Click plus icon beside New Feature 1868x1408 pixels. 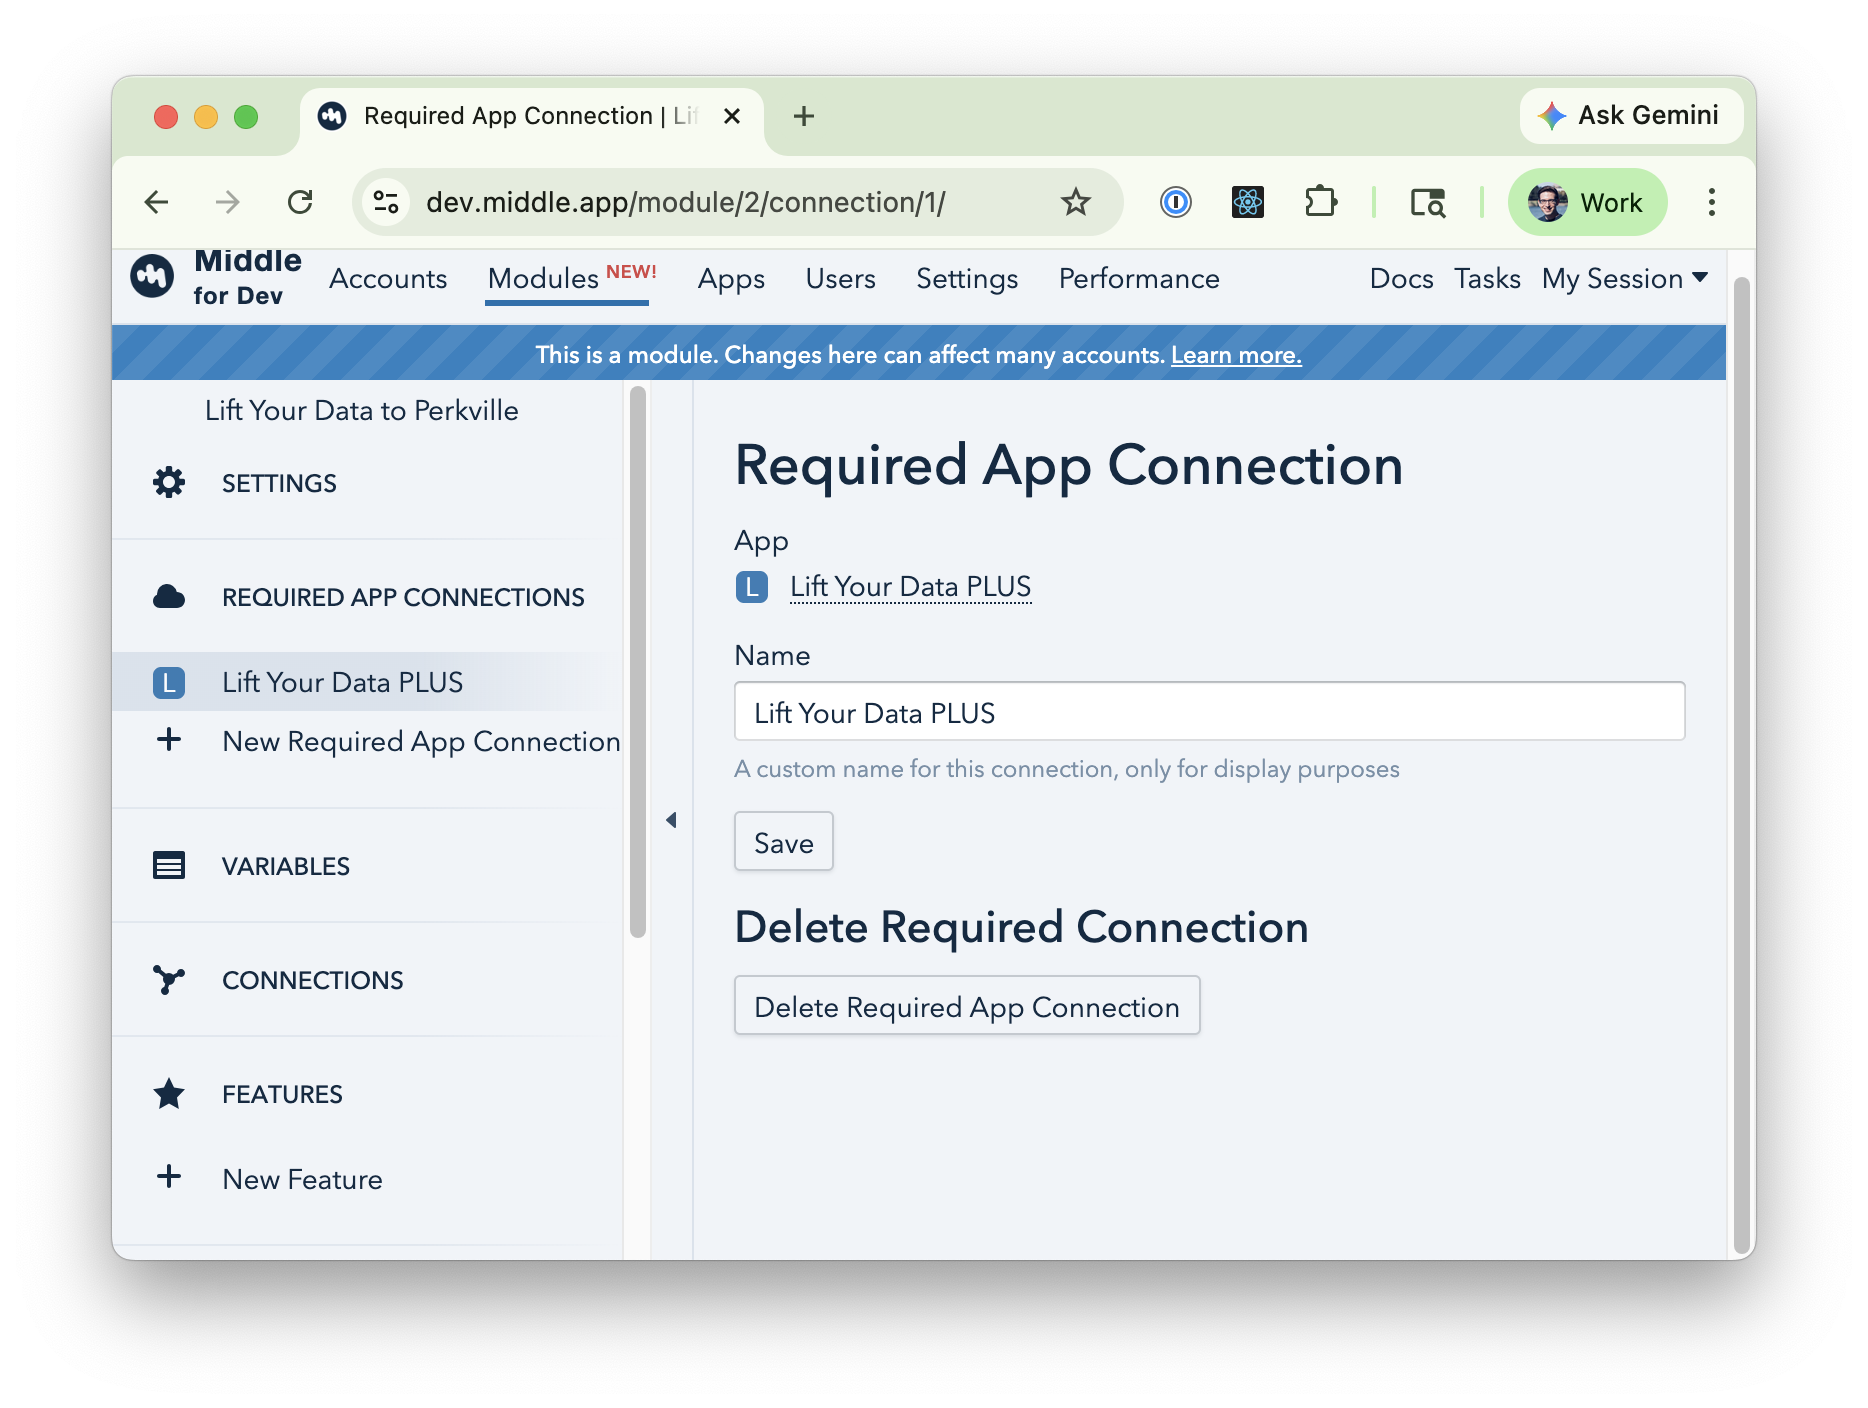169,1177
